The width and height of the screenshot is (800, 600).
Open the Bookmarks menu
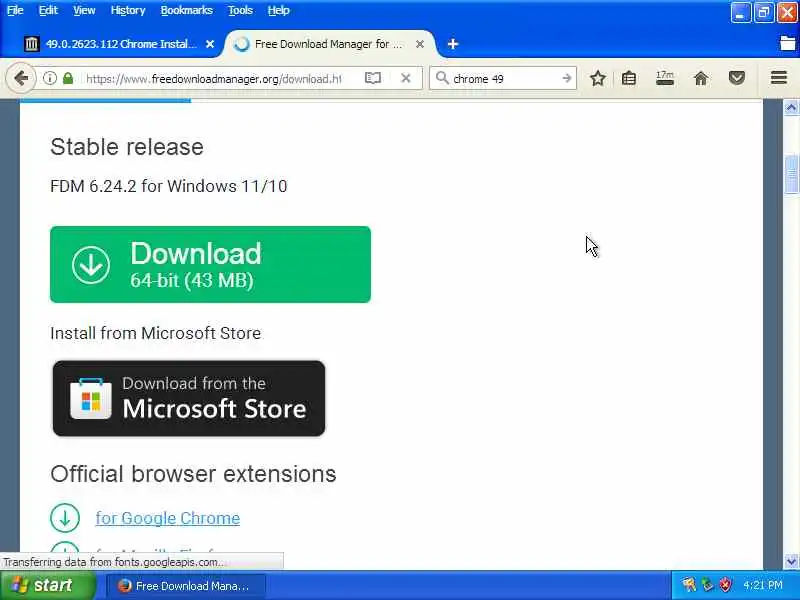[186, 10]
